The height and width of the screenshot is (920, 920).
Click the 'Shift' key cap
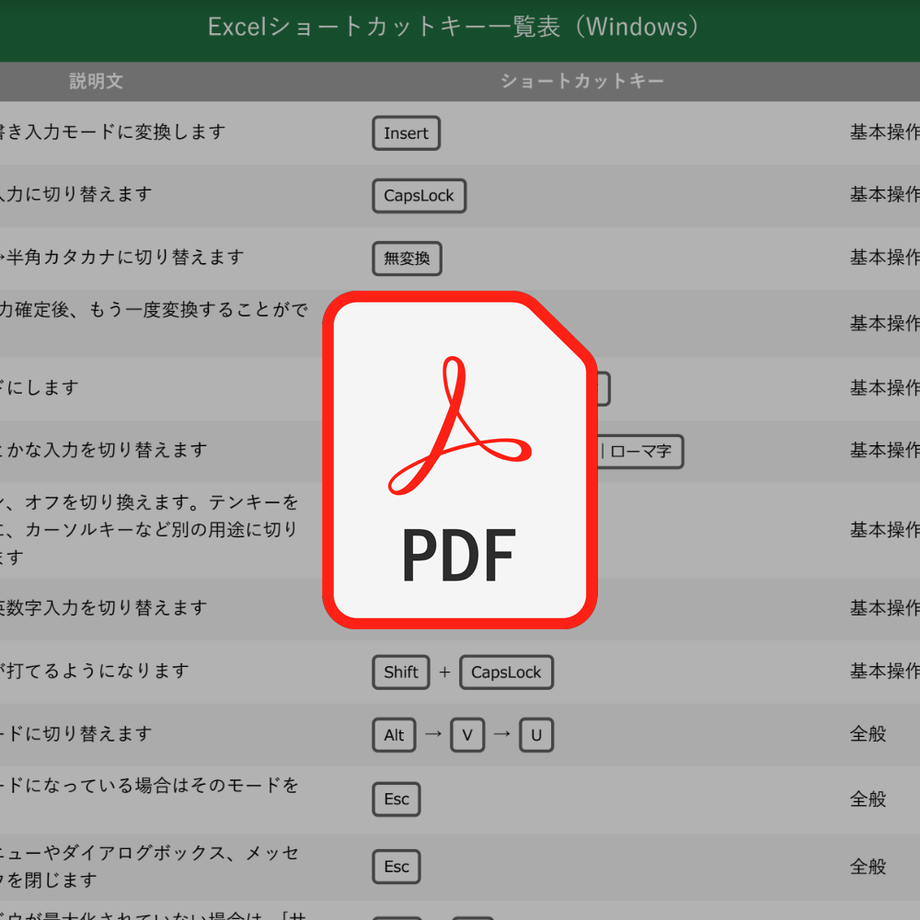pos(401,672)
